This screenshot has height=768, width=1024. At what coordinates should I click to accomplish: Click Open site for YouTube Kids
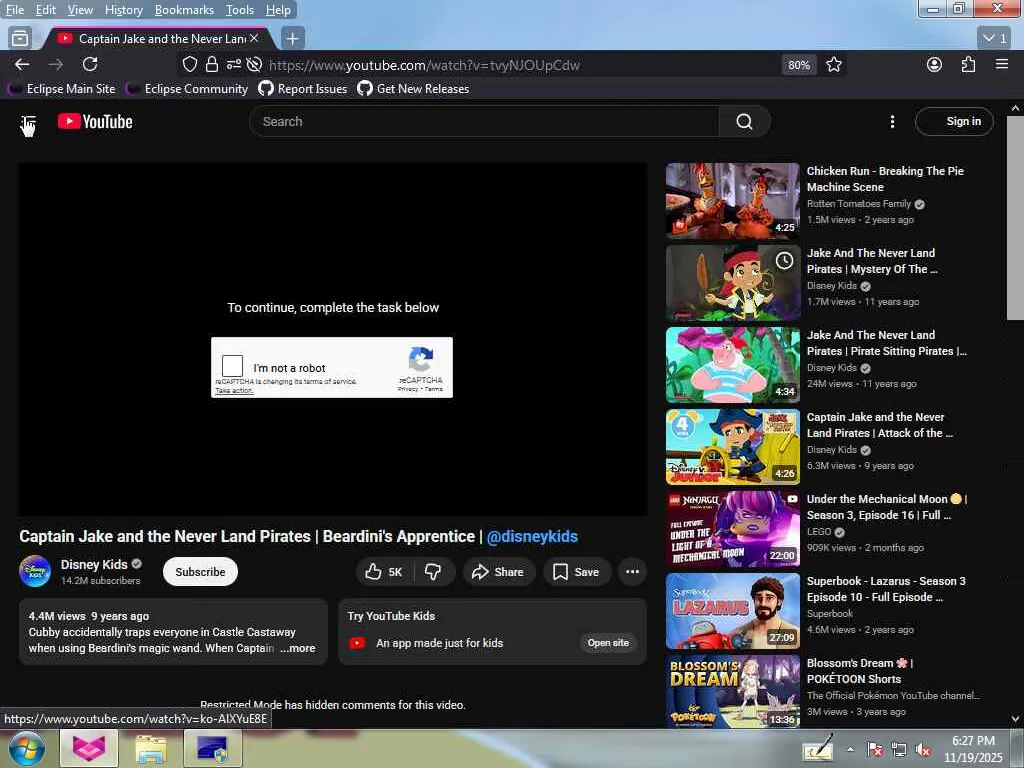(x=608, y=643)
